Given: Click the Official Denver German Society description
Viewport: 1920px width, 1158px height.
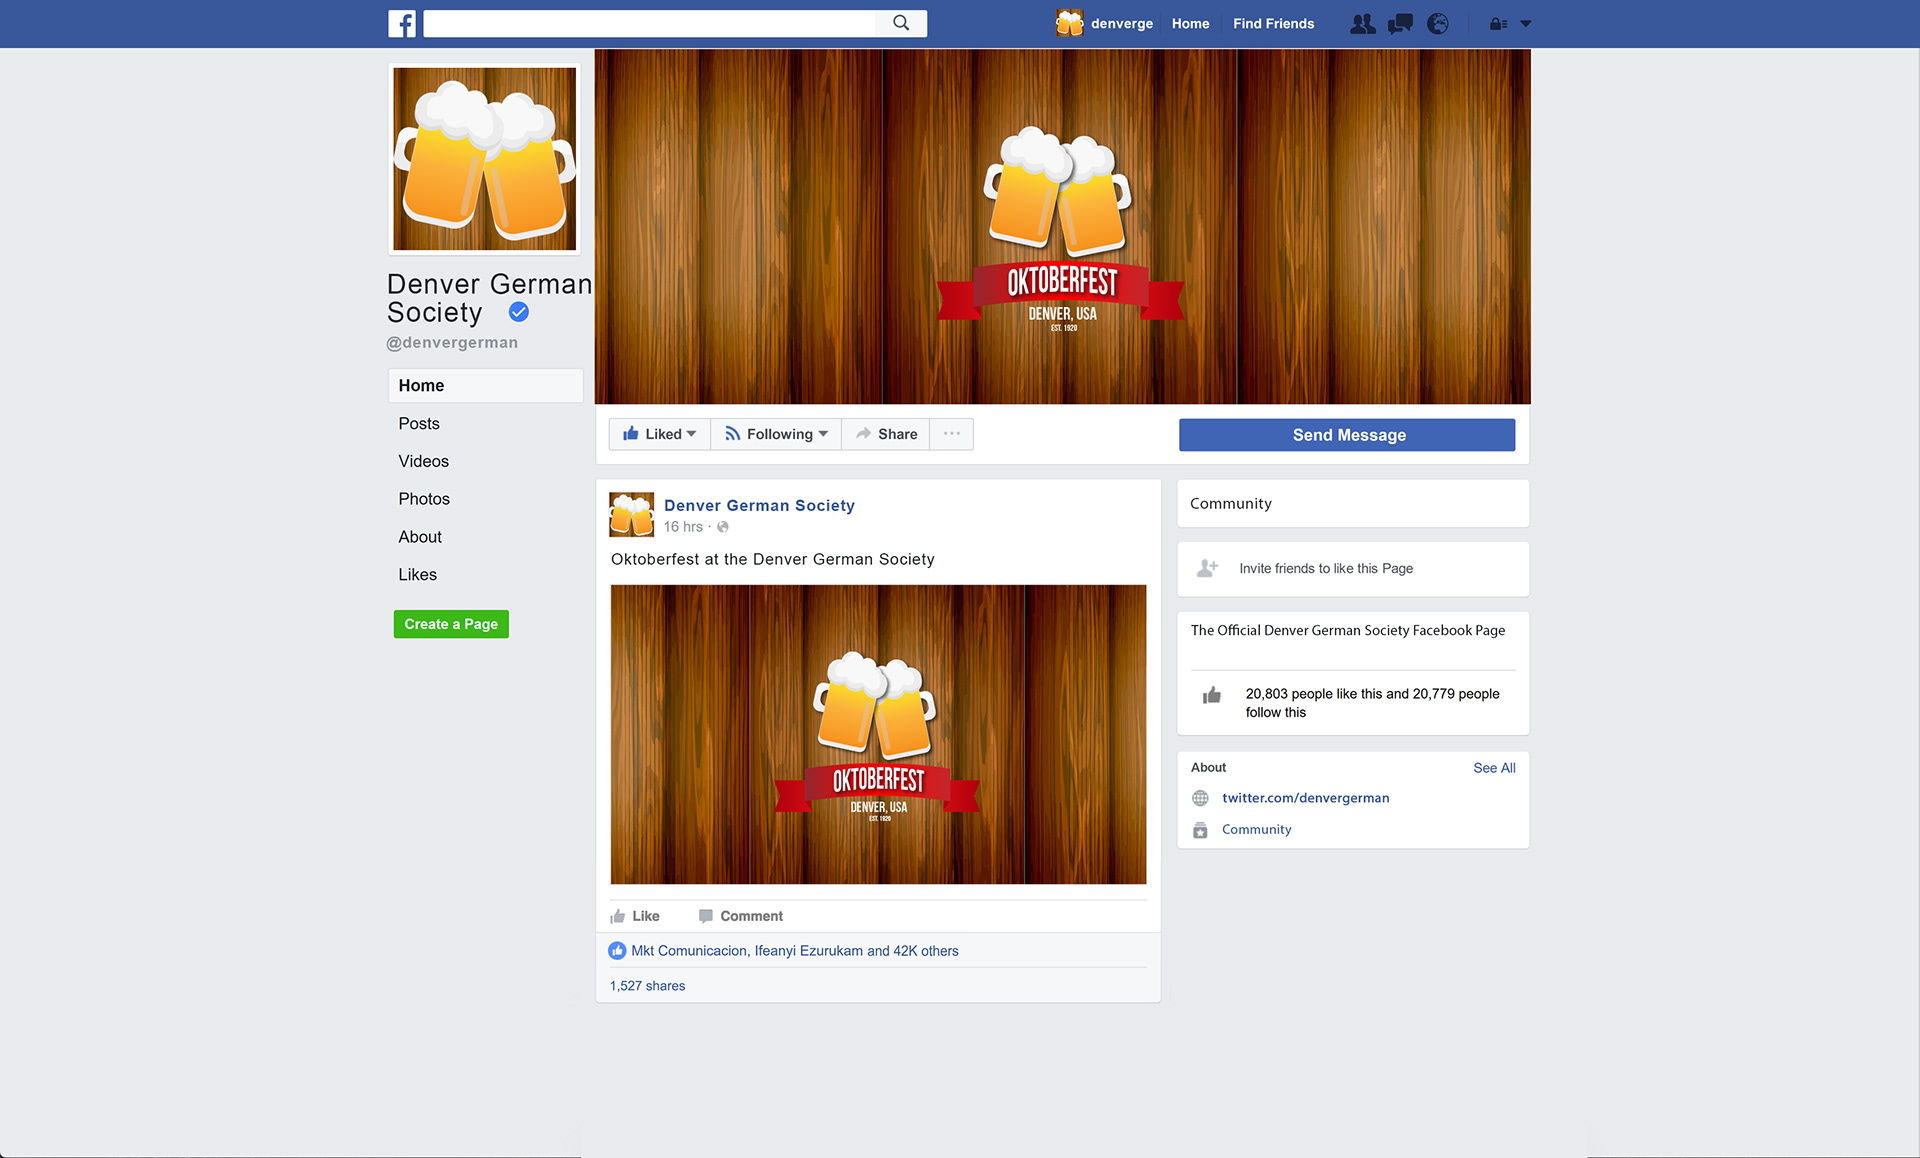Looking at the screenshot, I should (x=1347, y=631).
